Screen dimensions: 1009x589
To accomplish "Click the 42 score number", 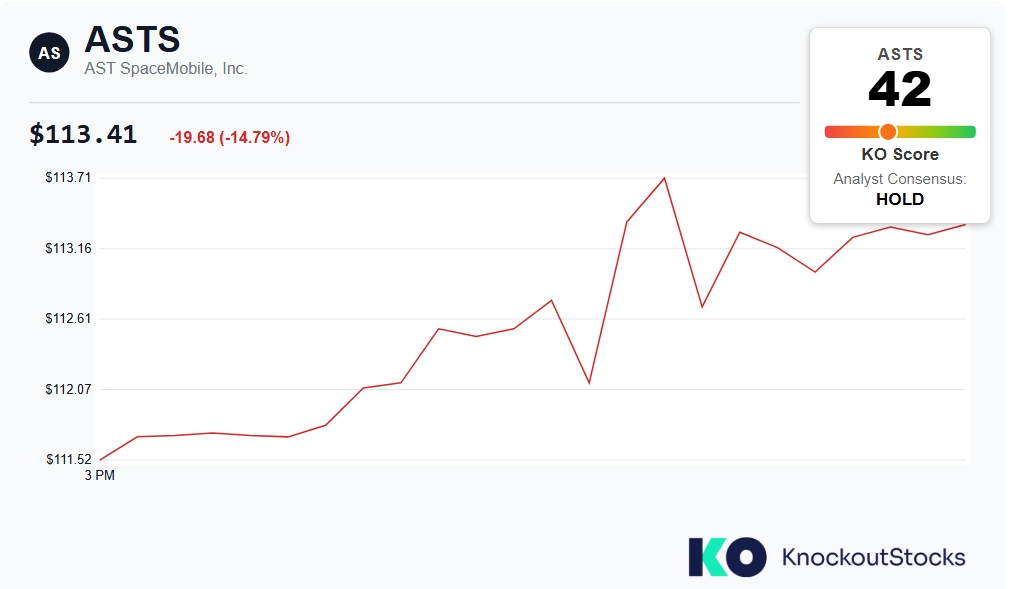I will (900, 89).
